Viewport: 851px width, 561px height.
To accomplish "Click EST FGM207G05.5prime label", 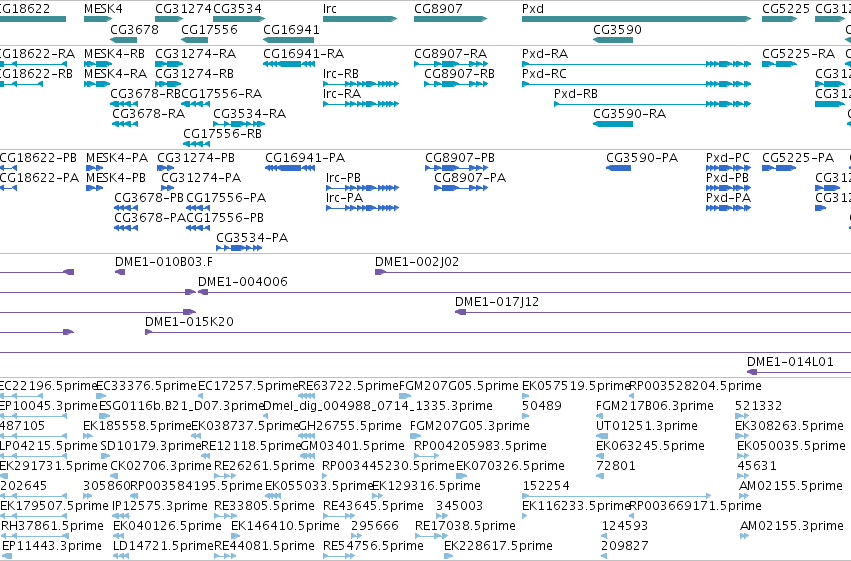I will [459, 386].
